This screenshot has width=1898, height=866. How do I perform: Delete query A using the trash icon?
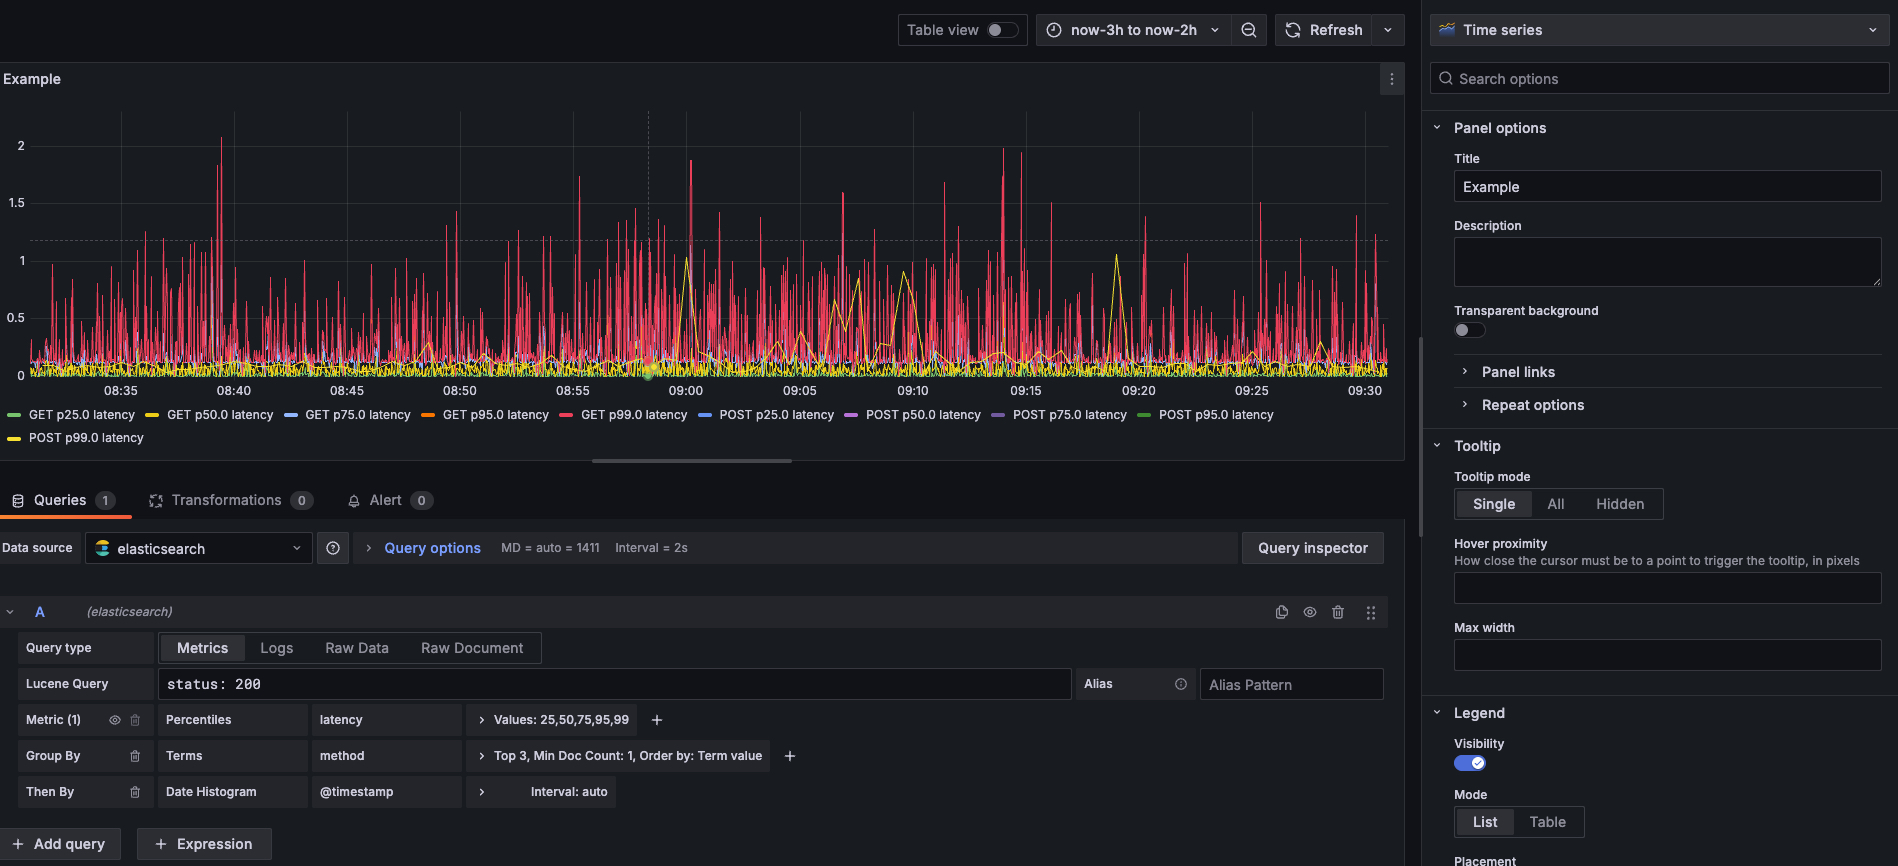click(x=1338, y=612)
